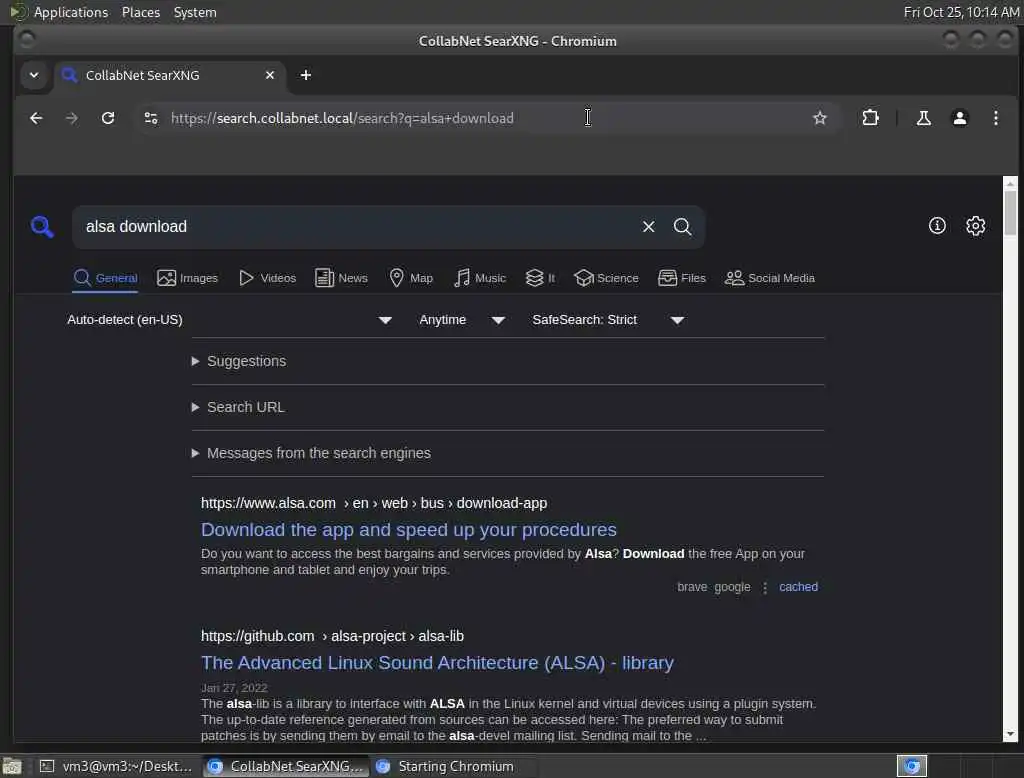Click the SearXNG magnifier logo

pyautogui.click(x=42, y=227)
